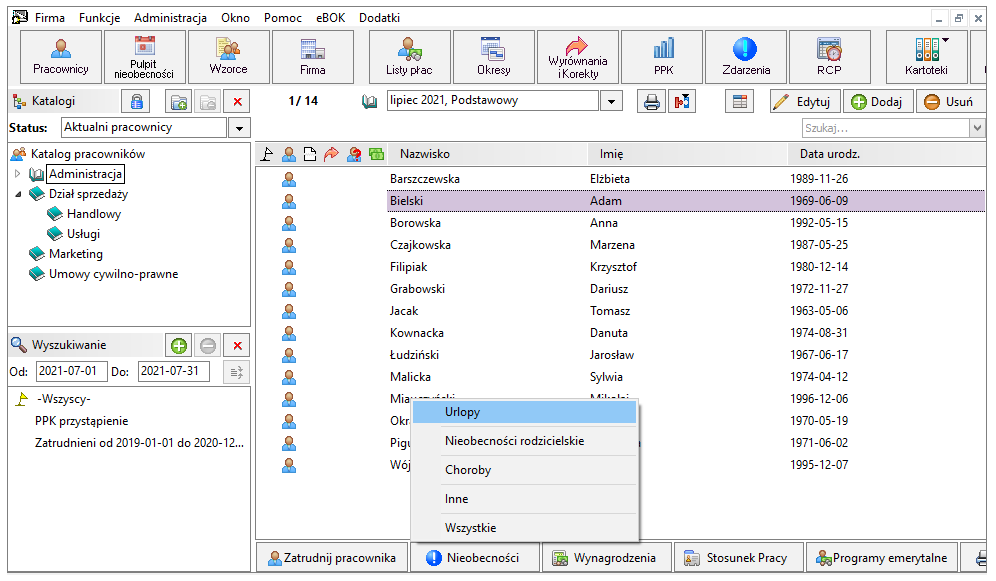
Task: Click the red X icon in the Katalogi bar
Action: [238, 102]
